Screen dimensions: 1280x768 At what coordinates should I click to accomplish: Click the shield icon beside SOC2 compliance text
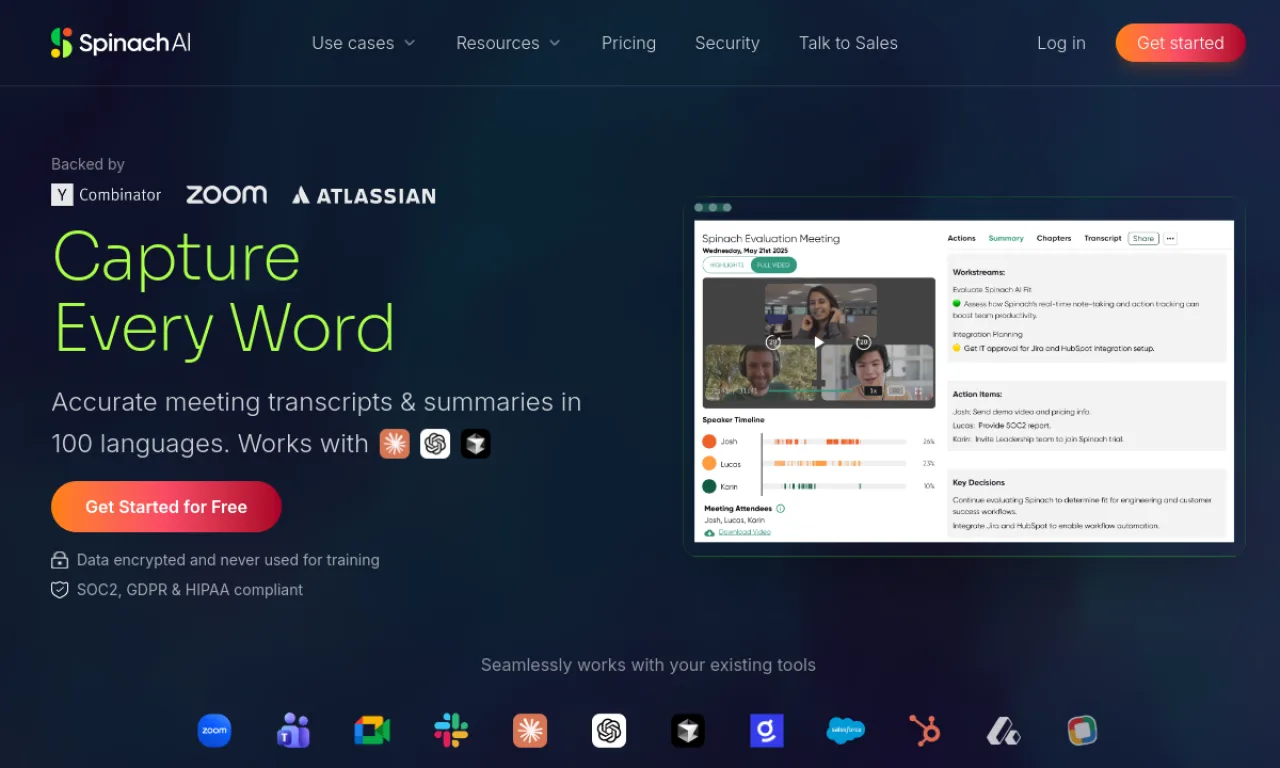(60, 590)
